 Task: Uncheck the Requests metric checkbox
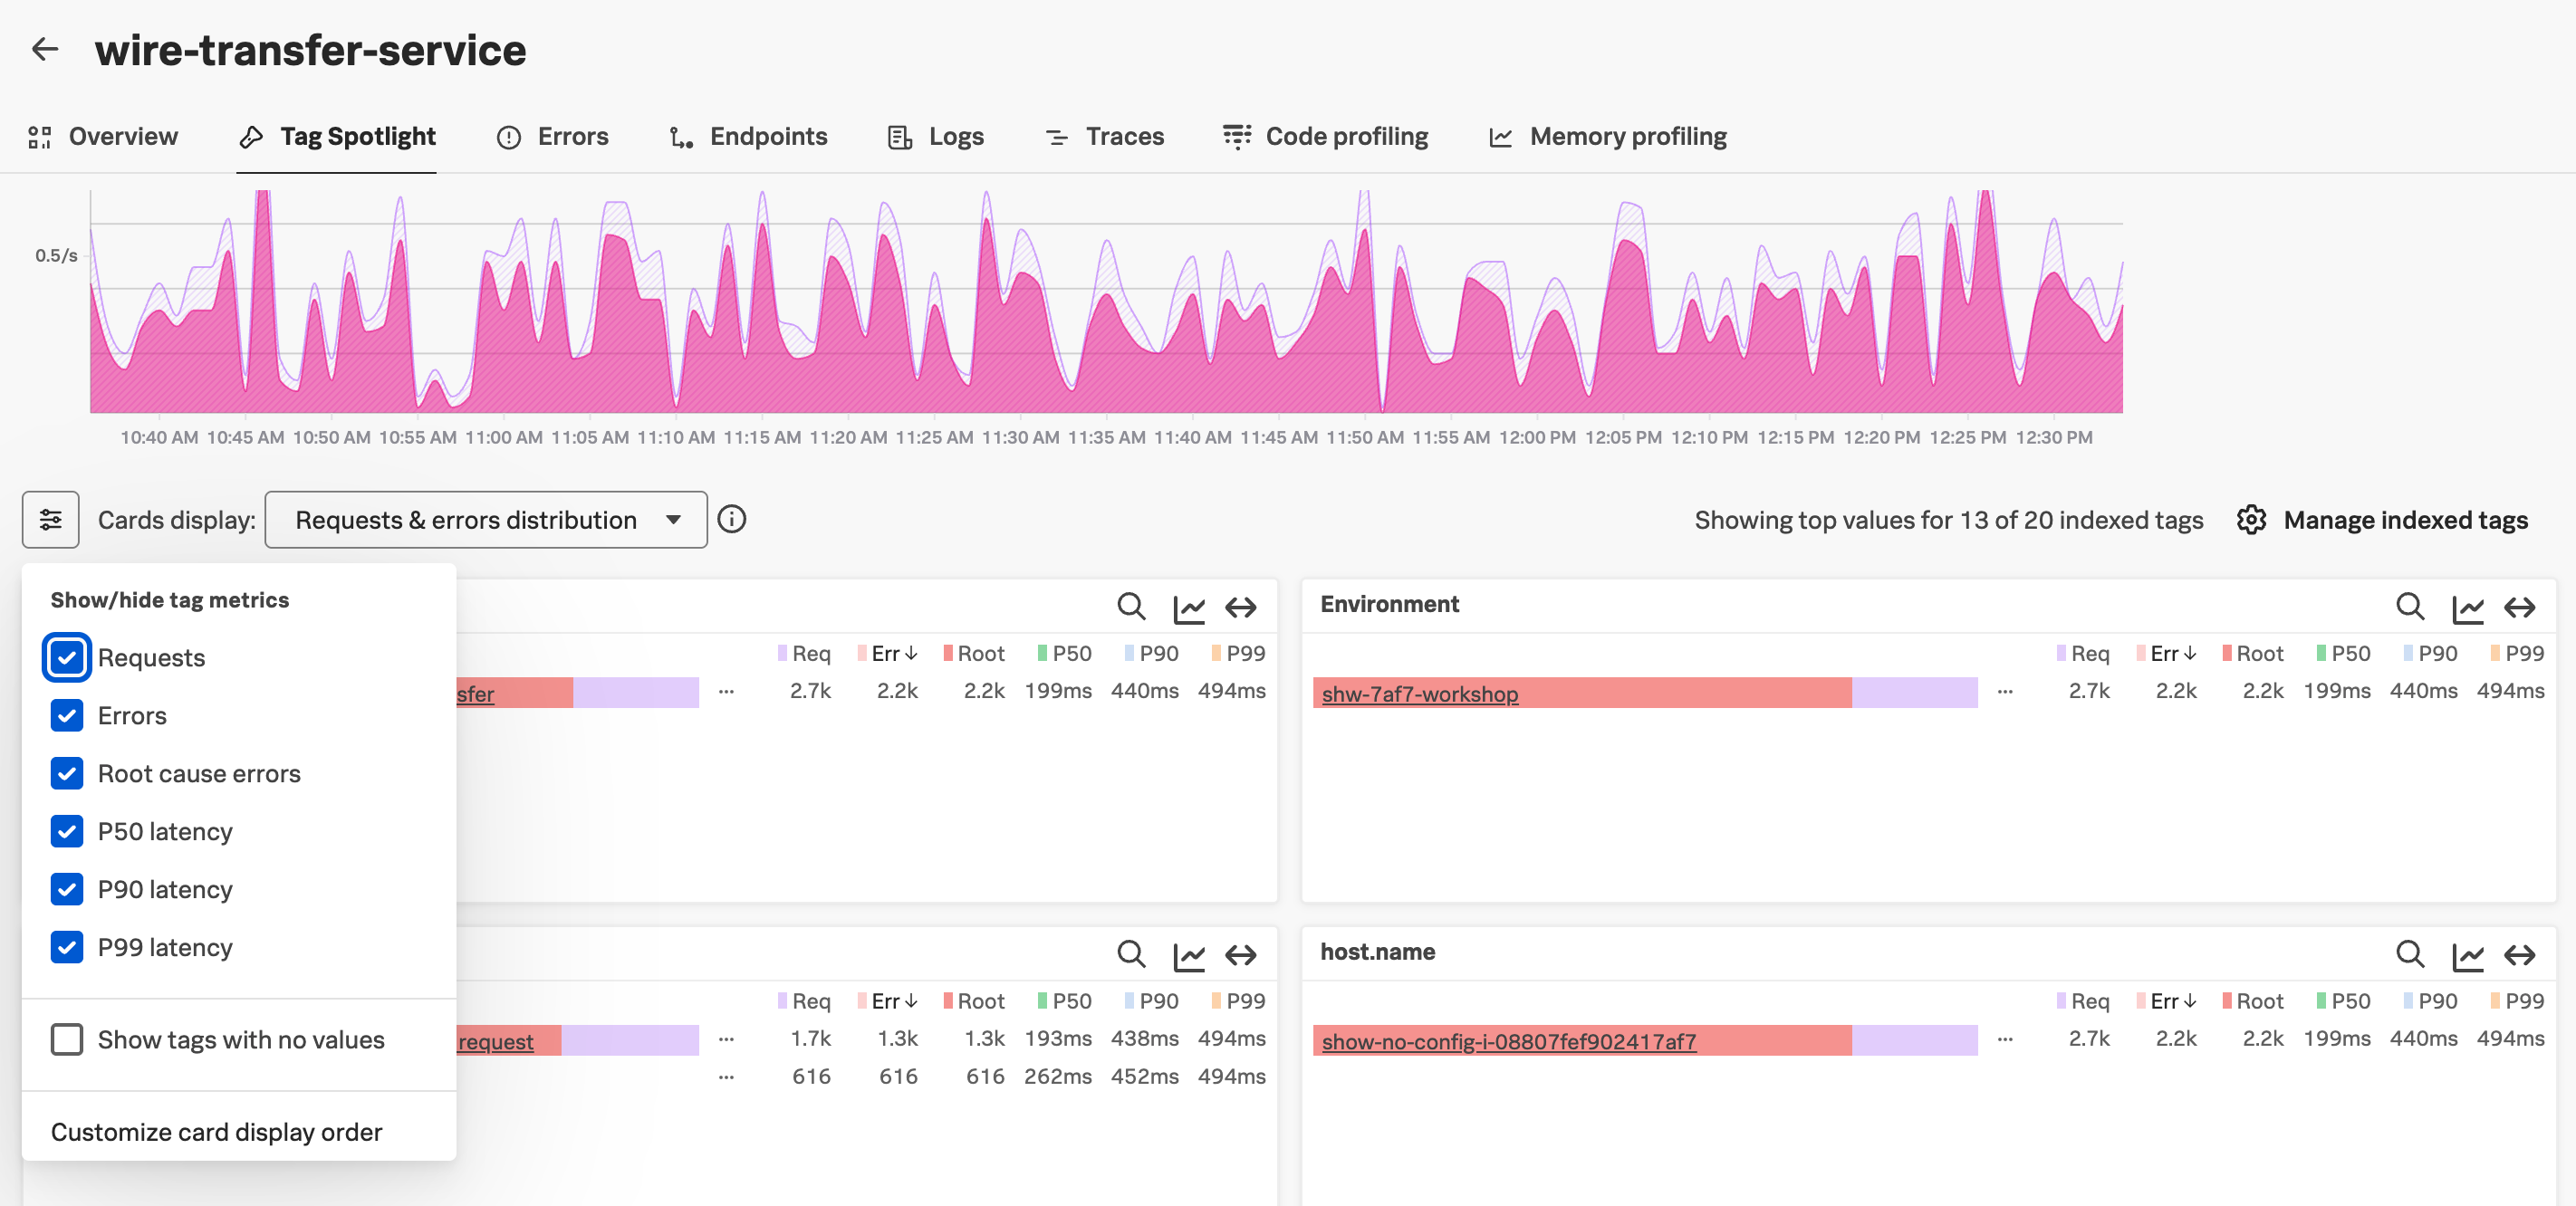click(67, 658)
